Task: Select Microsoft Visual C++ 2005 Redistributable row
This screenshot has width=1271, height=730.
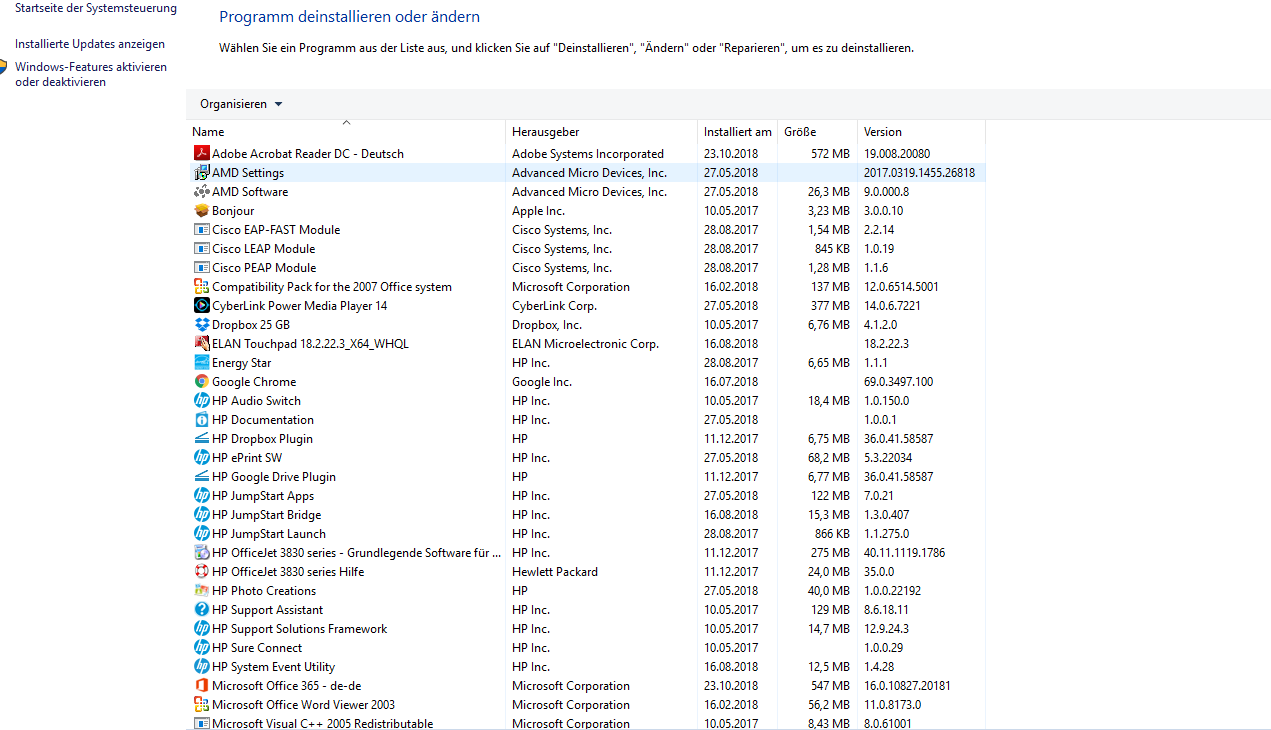Action: tap(586, 723)
